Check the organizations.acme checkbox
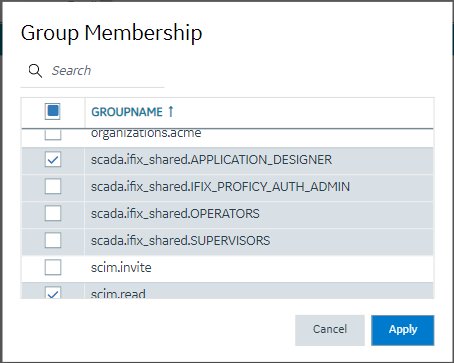454x363 pixels. point(53,134)
